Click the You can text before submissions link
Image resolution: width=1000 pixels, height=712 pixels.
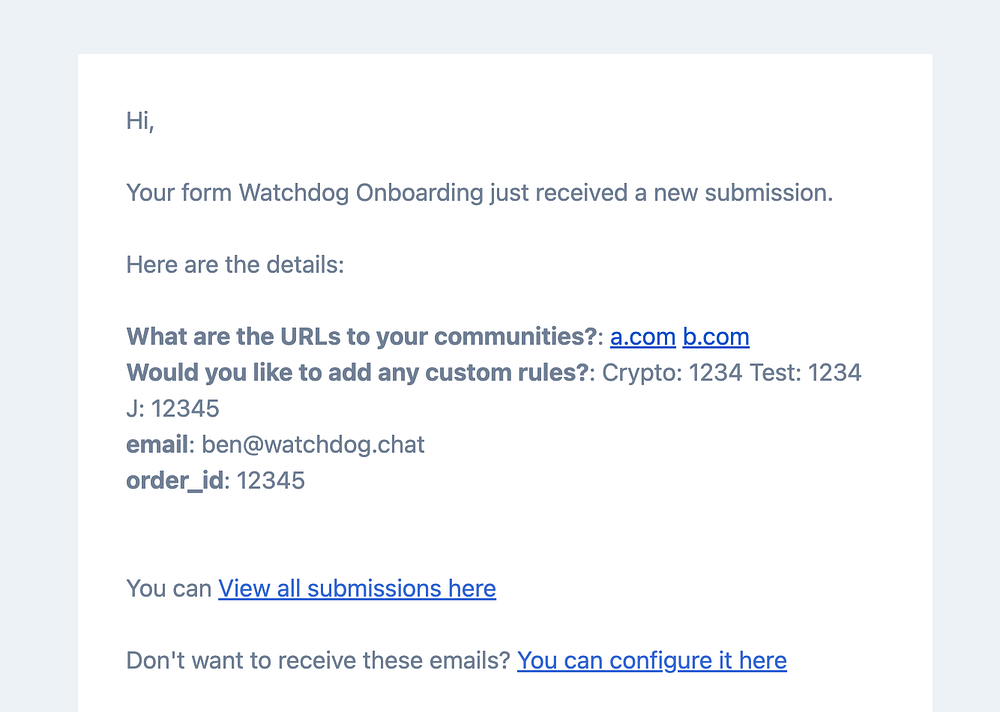point(168,588)
